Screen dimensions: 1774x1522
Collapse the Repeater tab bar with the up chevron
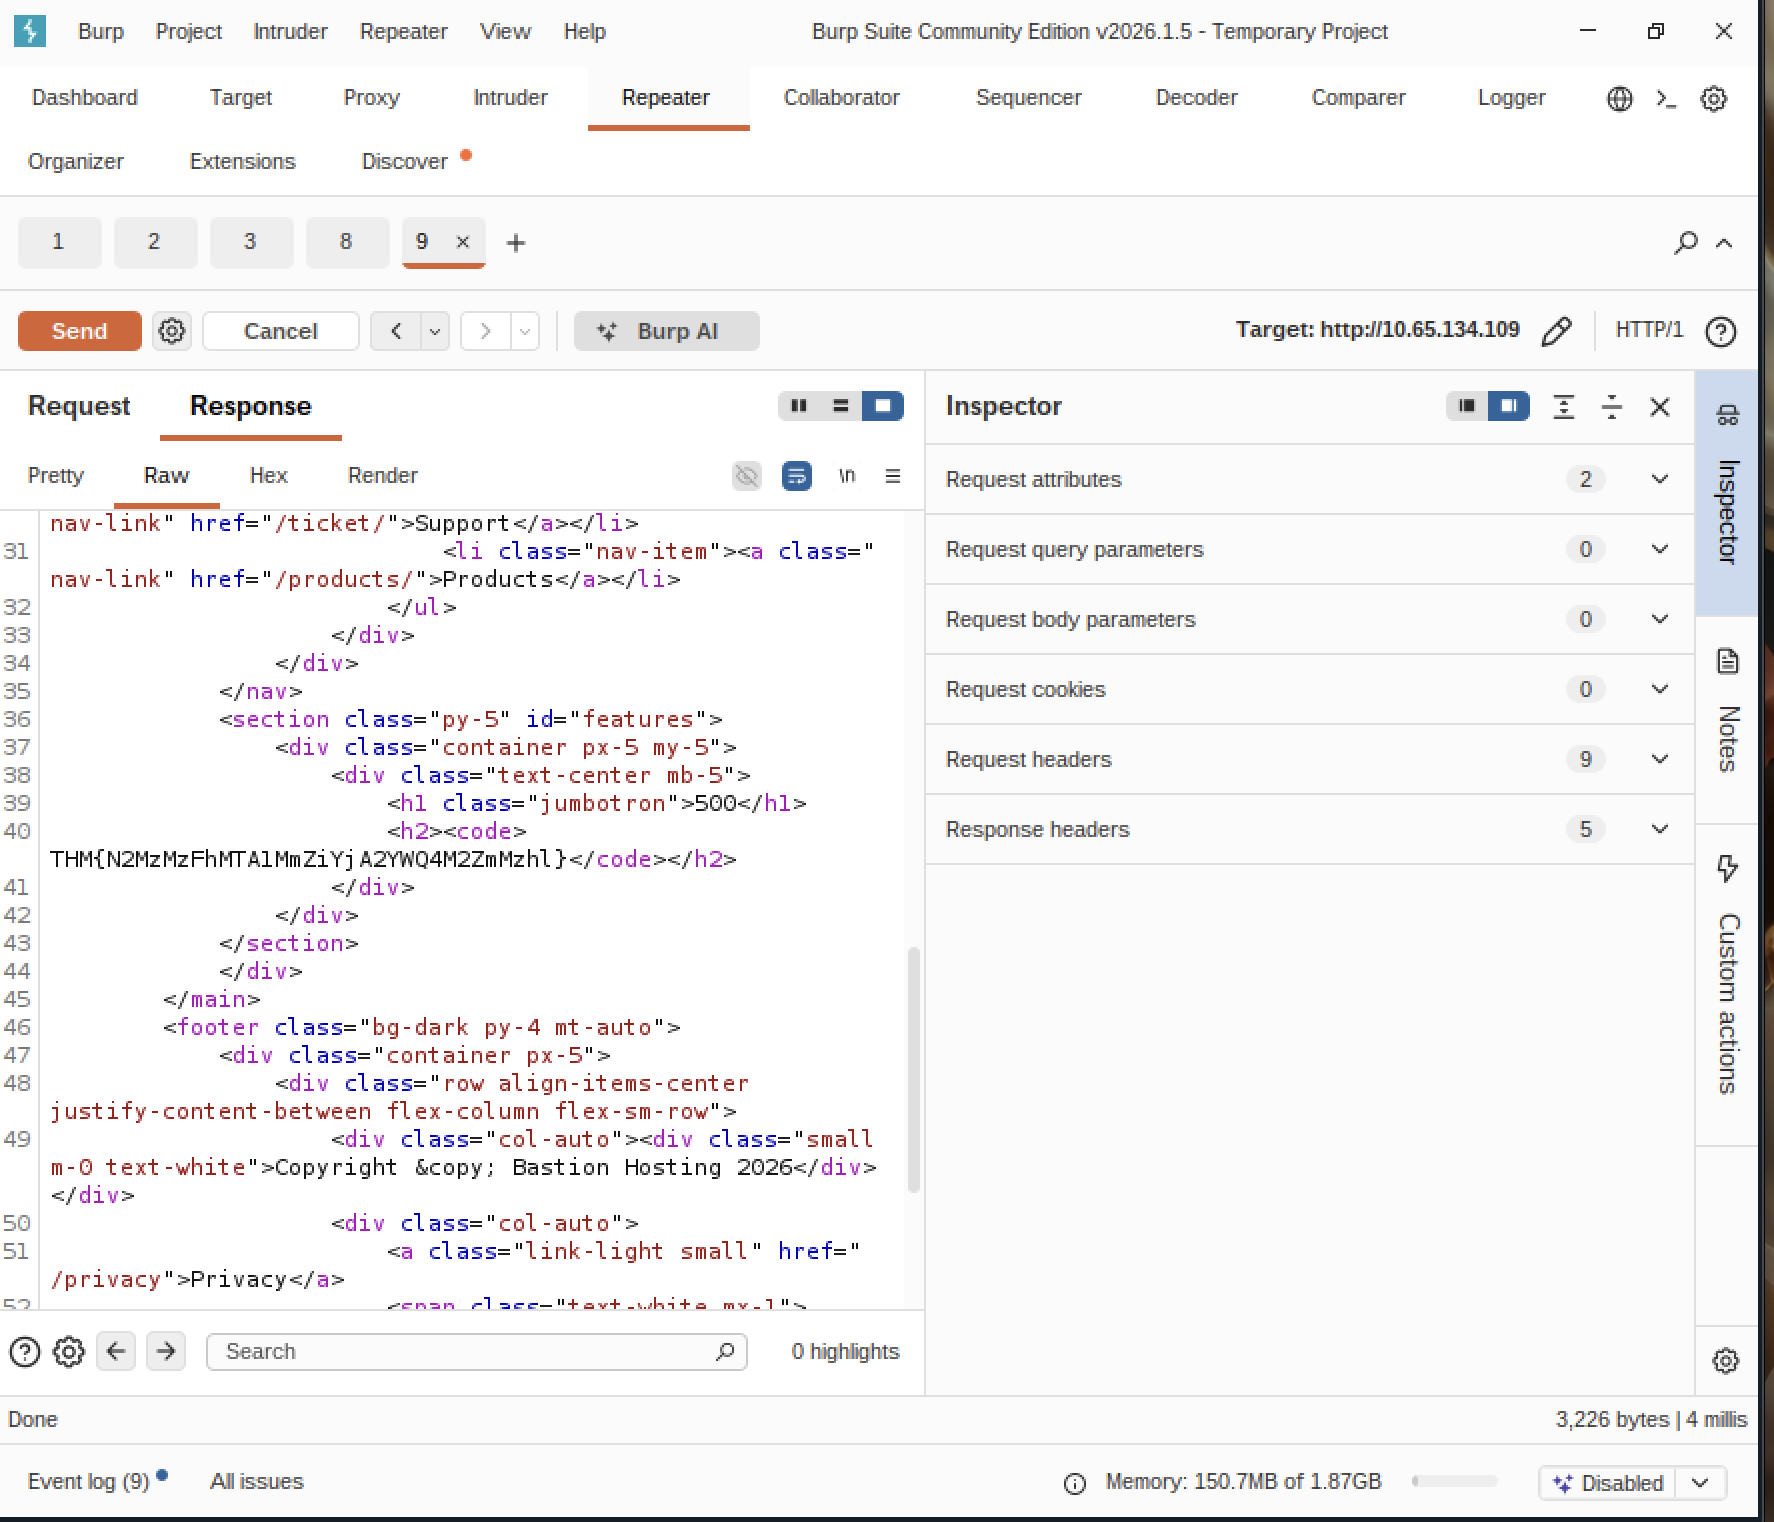click(x=1724, y=243)
